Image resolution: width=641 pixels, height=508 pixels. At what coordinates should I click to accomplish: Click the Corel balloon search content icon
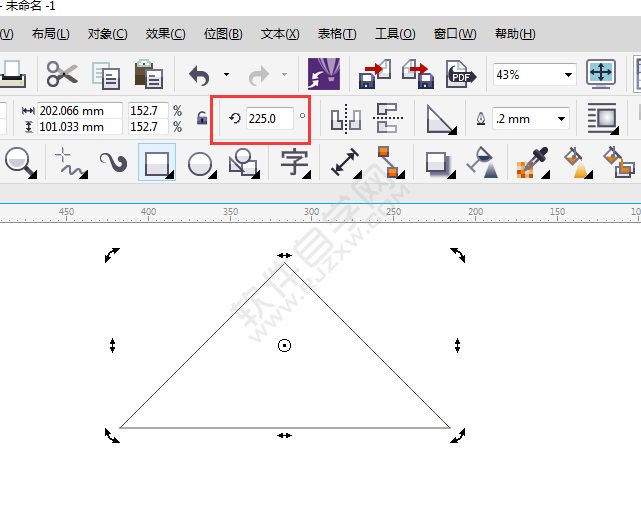pos(324,74)
